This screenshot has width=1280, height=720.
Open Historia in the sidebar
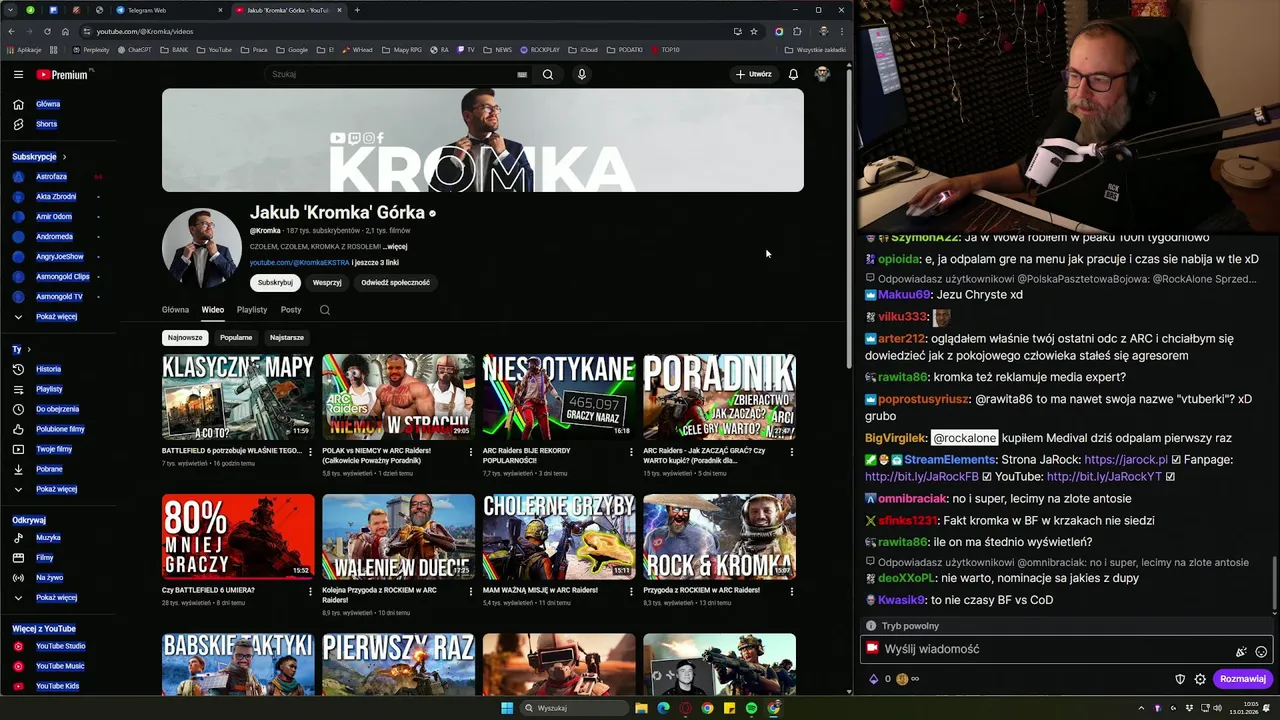48,369
